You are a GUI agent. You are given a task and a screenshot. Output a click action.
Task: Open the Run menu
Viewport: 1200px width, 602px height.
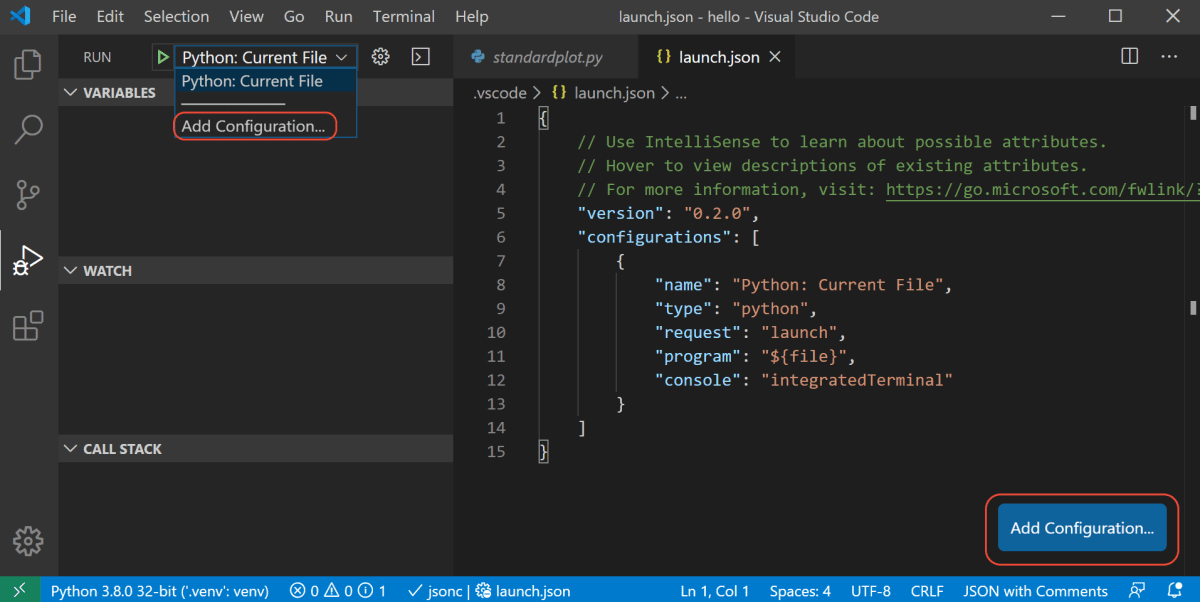(x=338, y=16)
